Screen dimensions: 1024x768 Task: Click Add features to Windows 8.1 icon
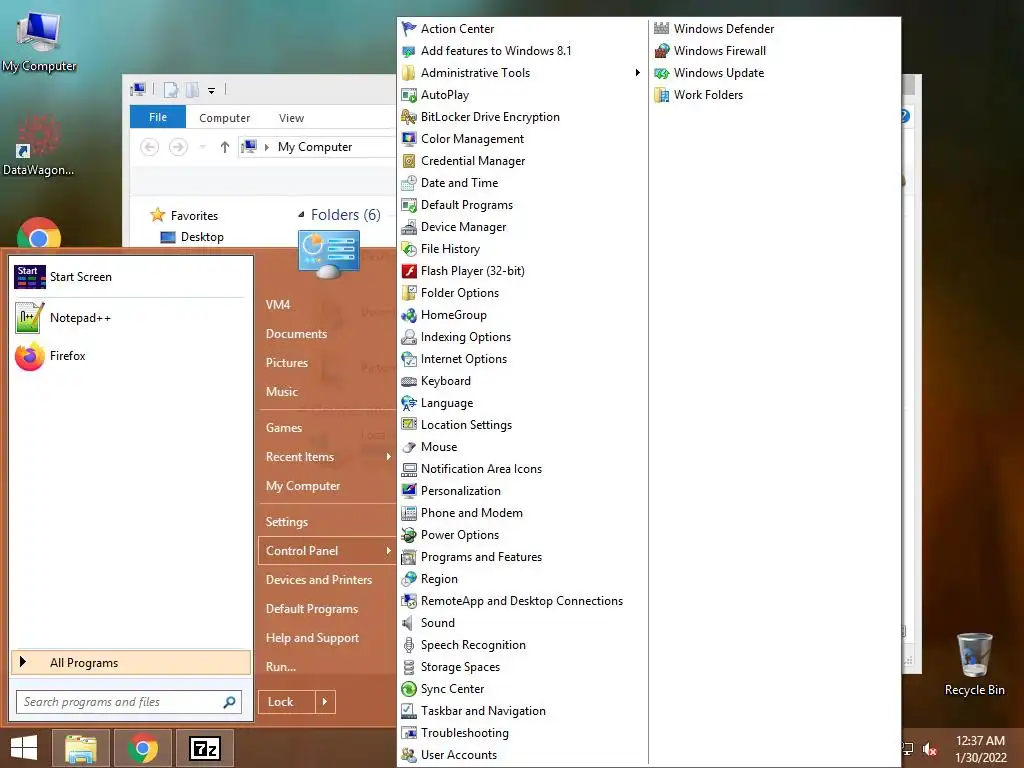tap(409, 51)
